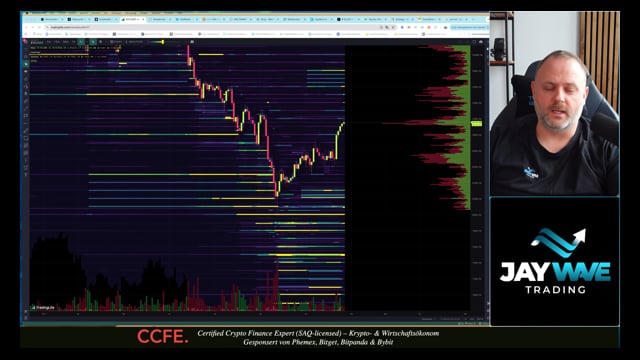The image size is (640, 360).
Task: Click the yellow current price label
Action: [476, 123]
